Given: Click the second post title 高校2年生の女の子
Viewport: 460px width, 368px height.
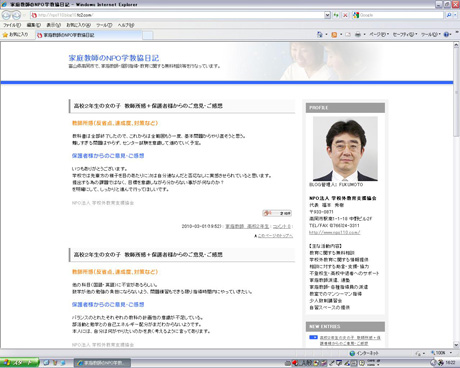Looking at the screenshot, I should (148, 255).
